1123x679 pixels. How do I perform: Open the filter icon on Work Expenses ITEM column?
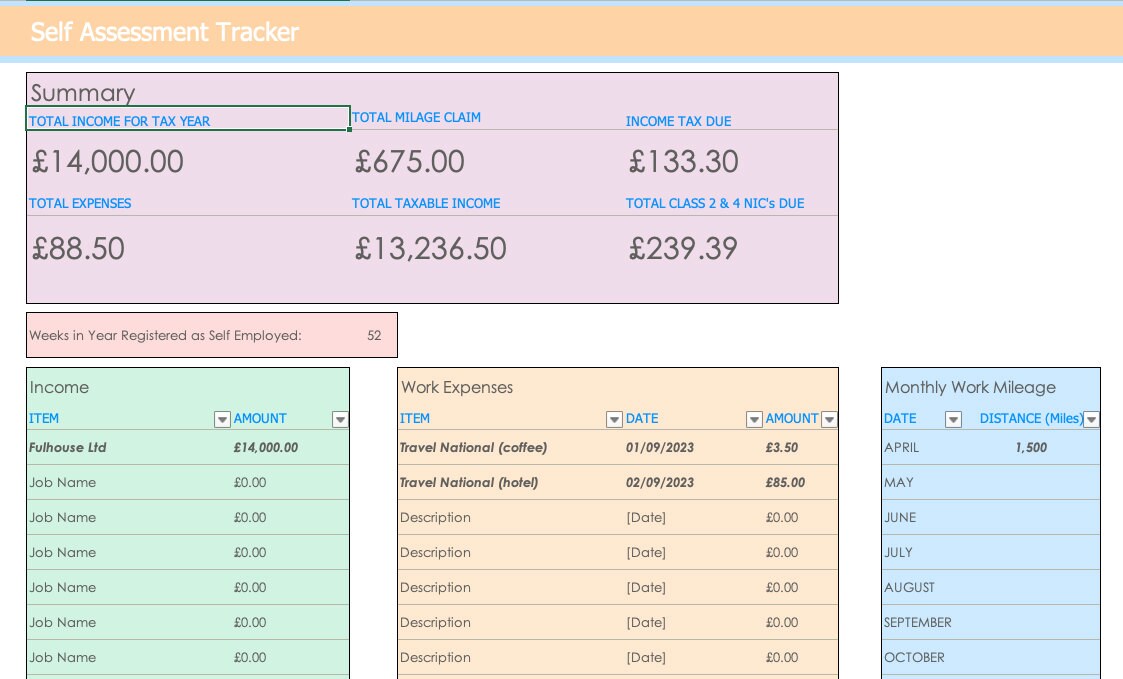click(614, 419)
